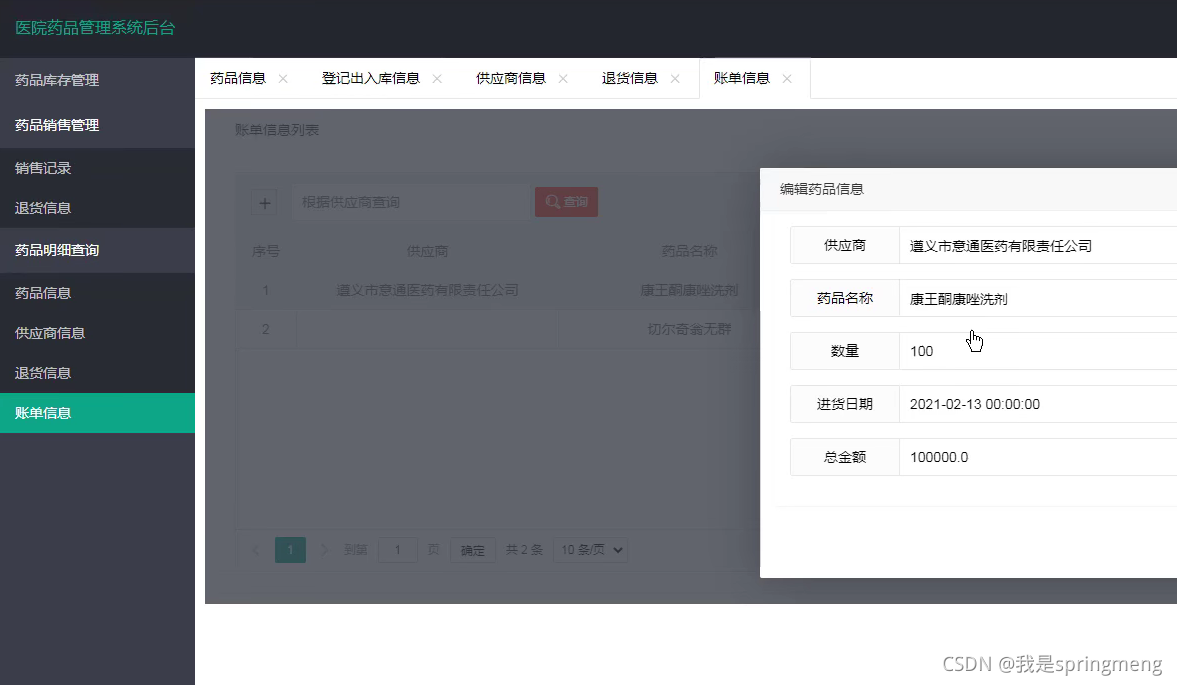Collapse the 药品销售管理 sidebar menu
This screenshot has height=685, width=1177.
pyautogui.click(x=98, y=125)
